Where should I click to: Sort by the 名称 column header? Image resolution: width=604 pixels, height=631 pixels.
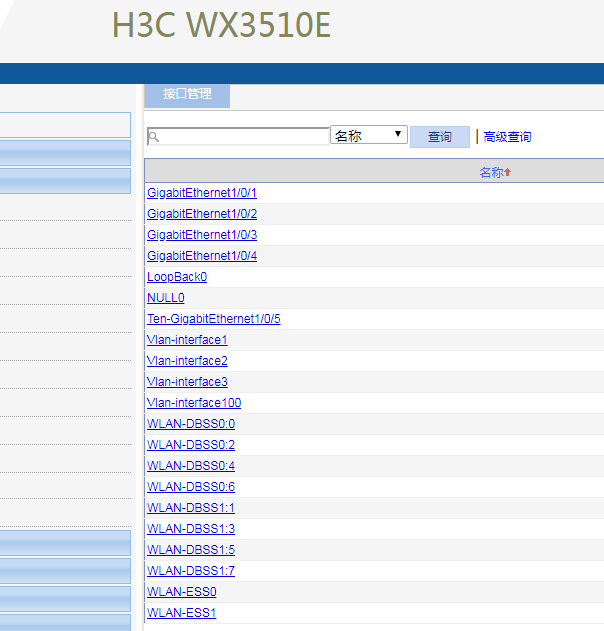tap(495, 172)
